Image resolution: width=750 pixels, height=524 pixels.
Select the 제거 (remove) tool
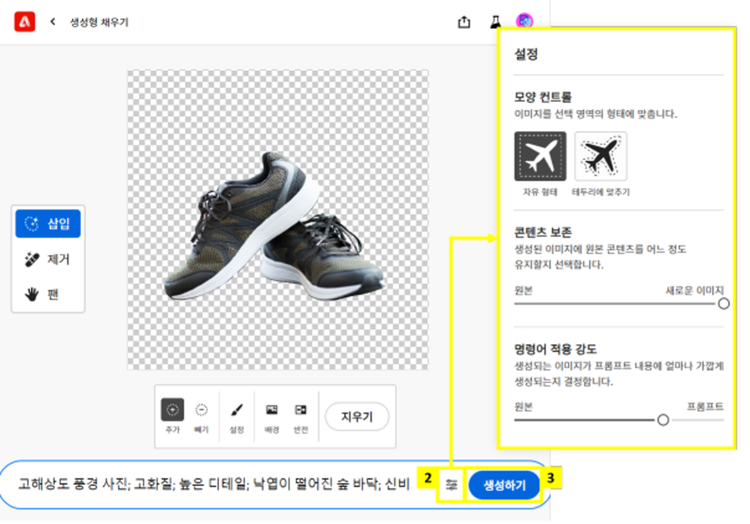point(48,259)
